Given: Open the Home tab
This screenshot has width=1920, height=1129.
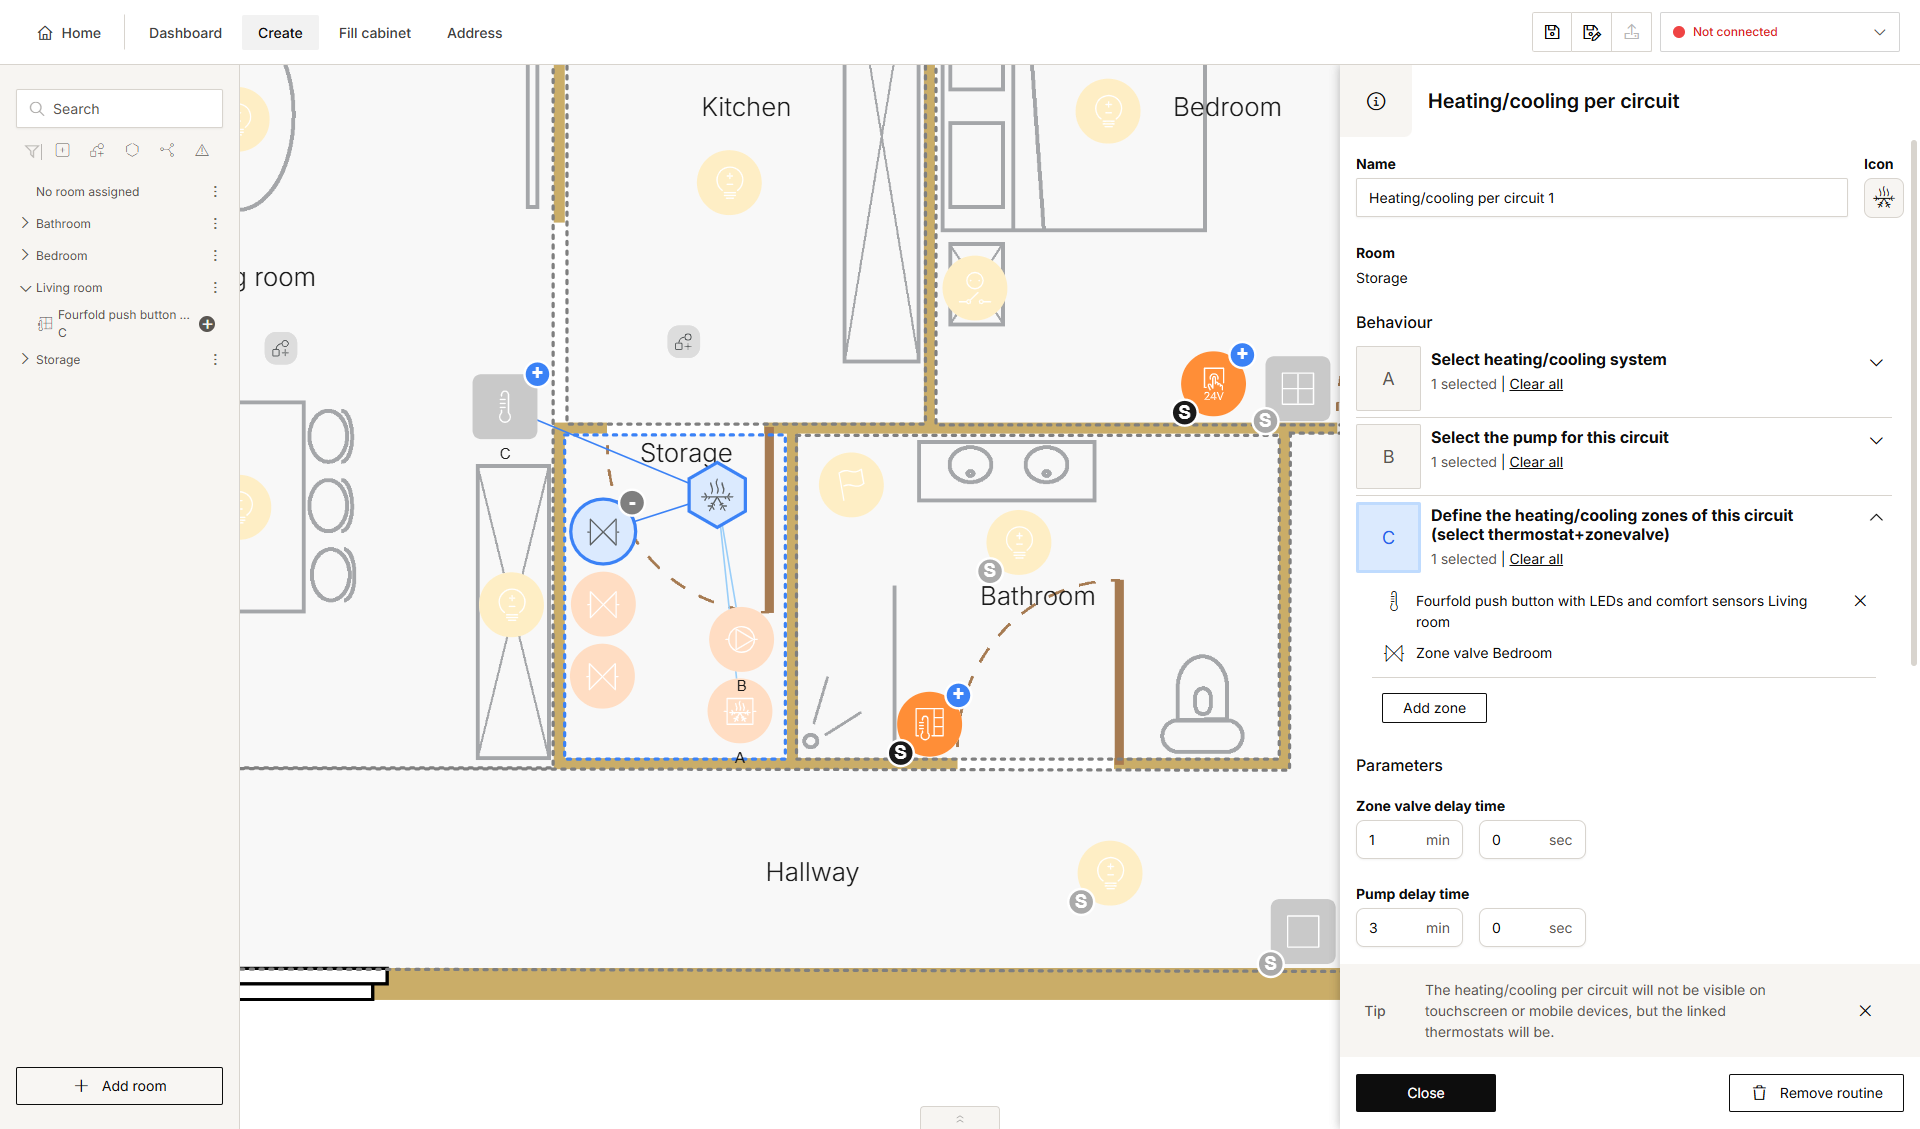Looking at the screenshot, I should pyautogui.click(x=69, y=33).
